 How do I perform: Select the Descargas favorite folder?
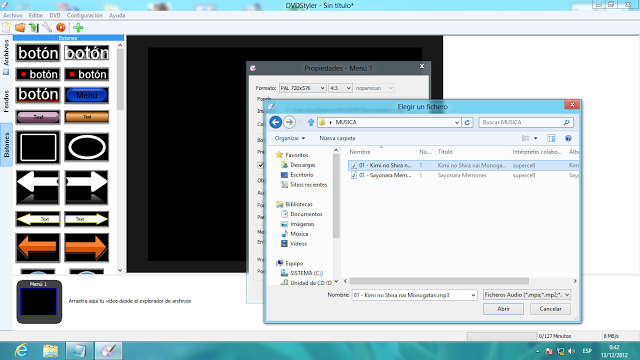click(302, 165)
